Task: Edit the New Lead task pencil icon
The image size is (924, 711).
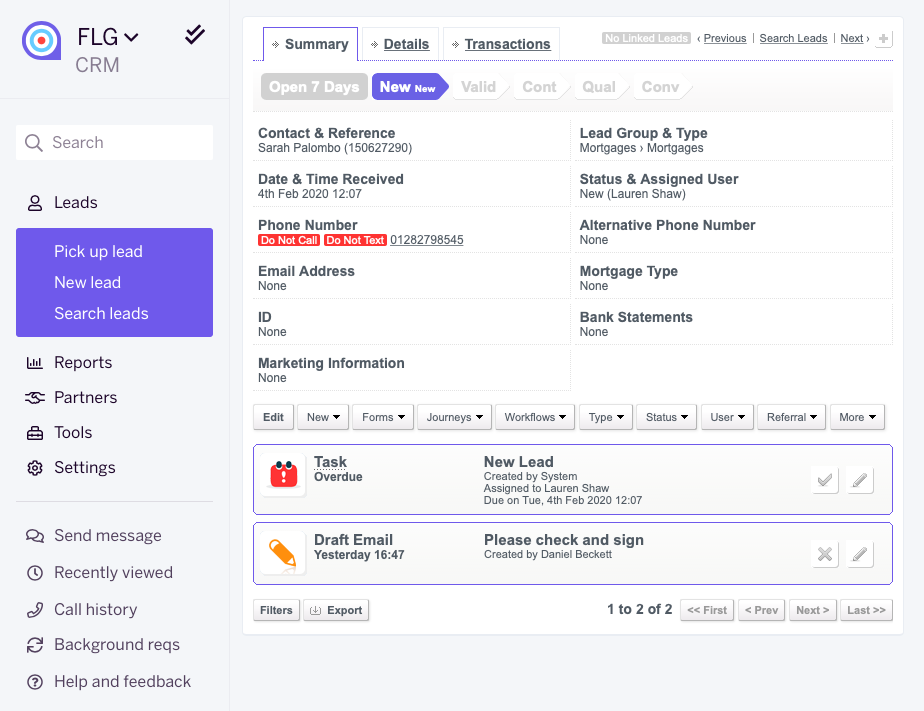Action: click(860, 480)
